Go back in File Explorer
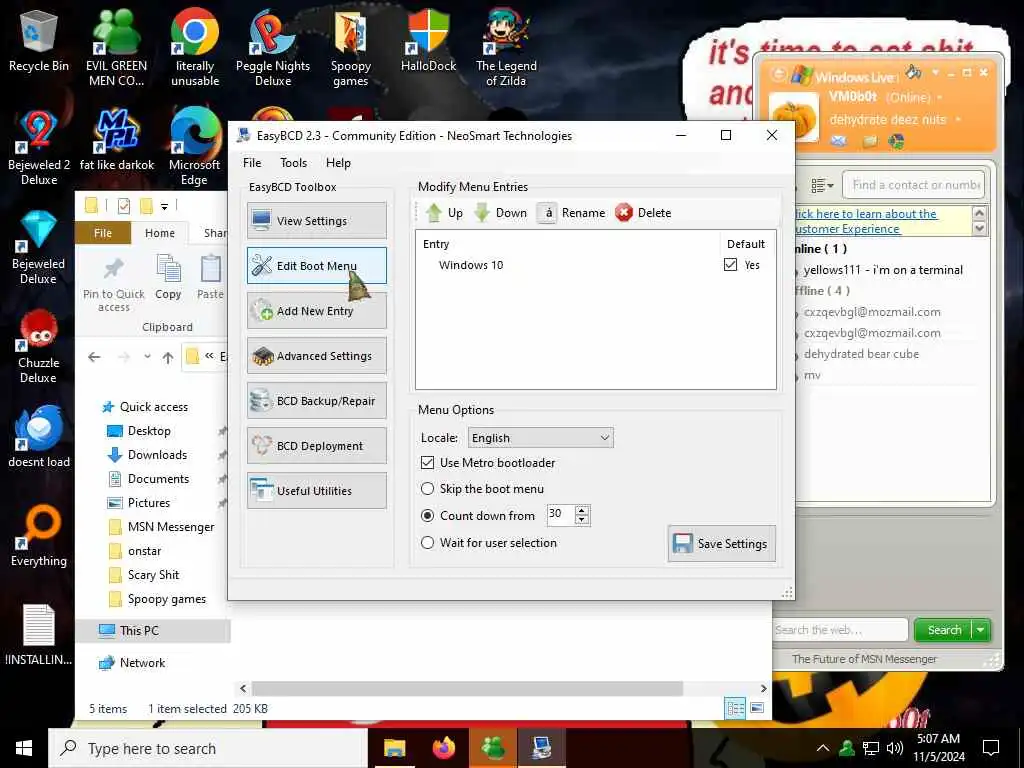Image resolution: width=1024 pixels, height=768 pixels. (94, 357)
